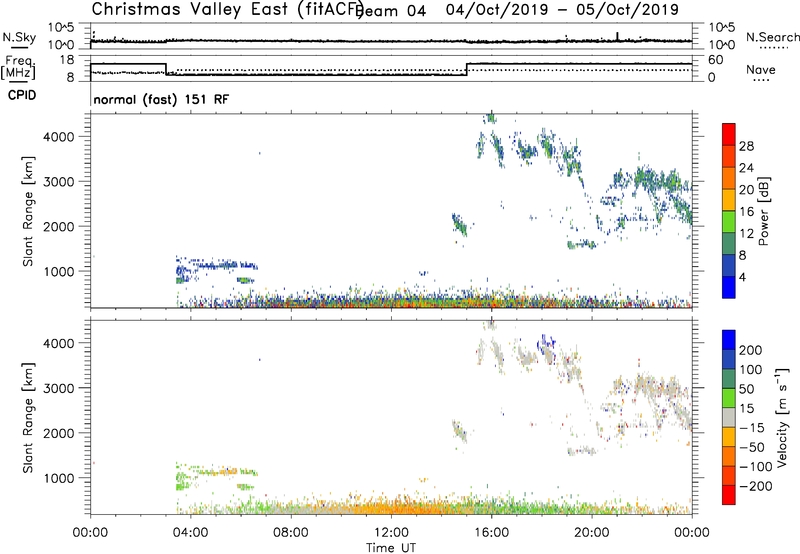Screen dimensions: 800x554
Task: Click the grey Velocity colorbar segment between 15 and -15
Action: 729,417
